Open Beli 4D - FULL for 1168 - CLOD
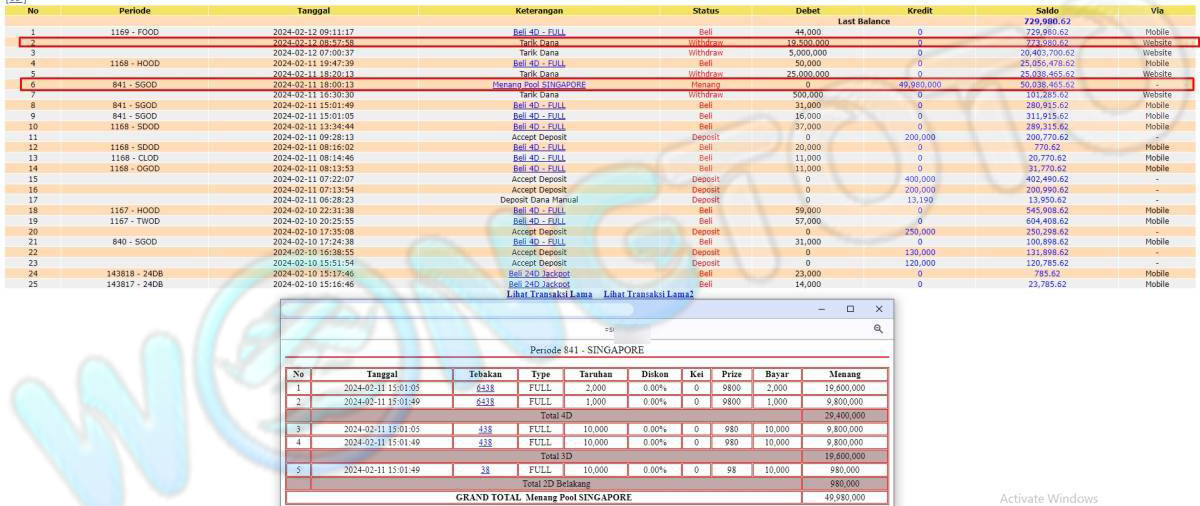This screenshot has height=506, width=1200. click(539, 158)
